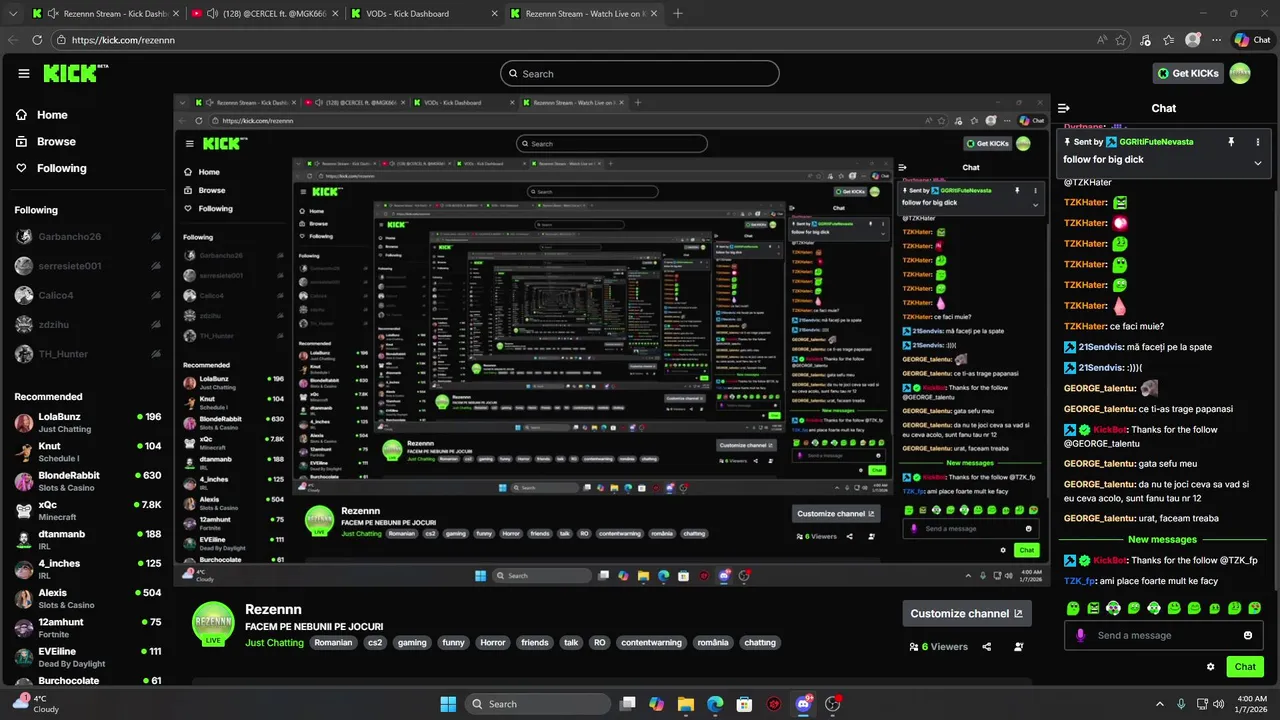Viewport: 1280px width, 720px height.
Task: Open LolaBunz recommended channel
Action: pos(87,422)
